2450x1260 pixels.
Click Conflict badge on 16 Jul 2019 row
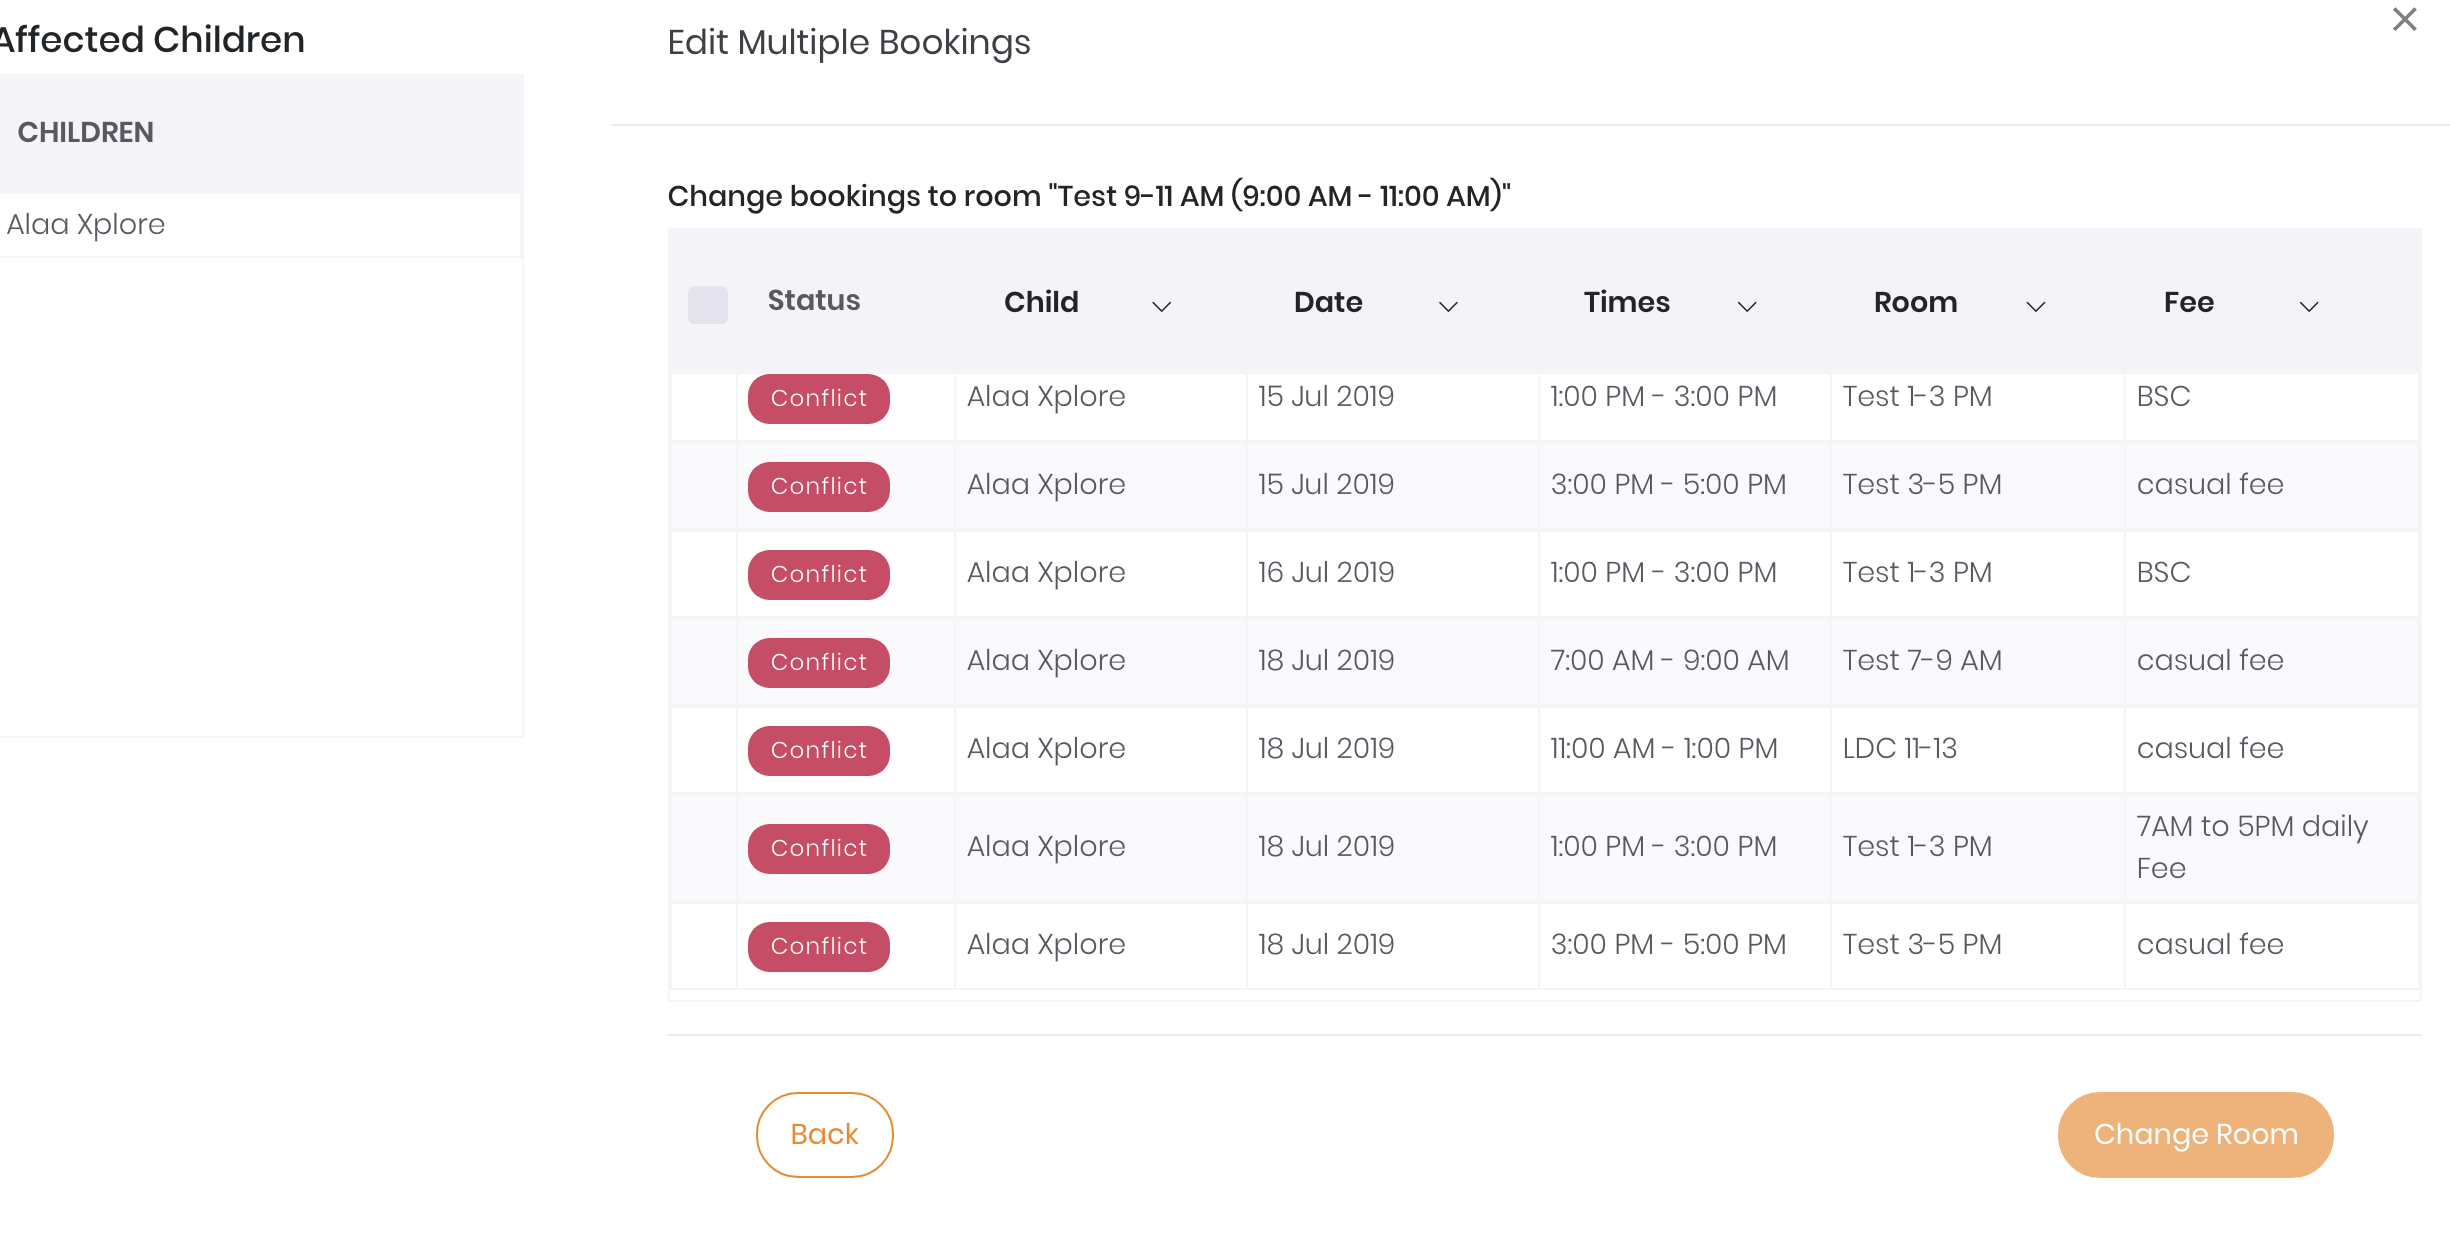click(x=819, y=574)
